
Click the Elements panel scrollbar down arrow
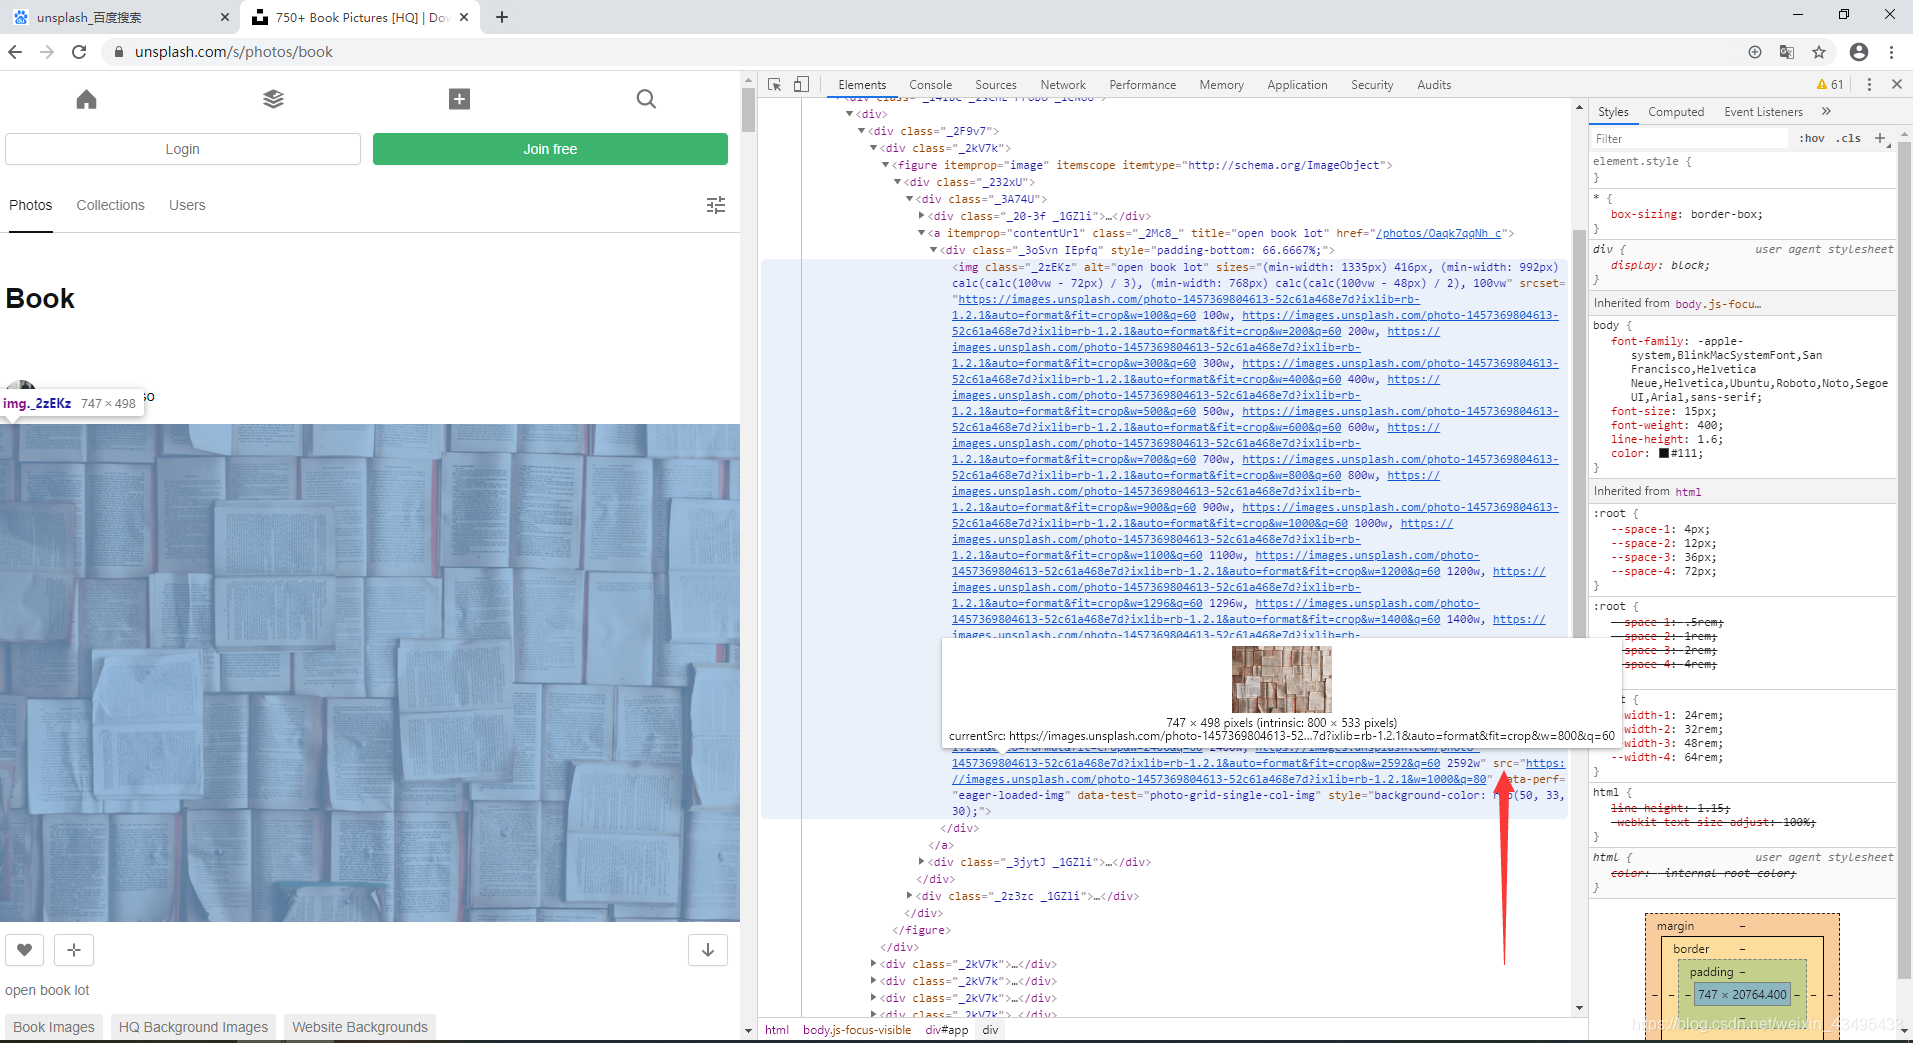click(1580, 1008)
